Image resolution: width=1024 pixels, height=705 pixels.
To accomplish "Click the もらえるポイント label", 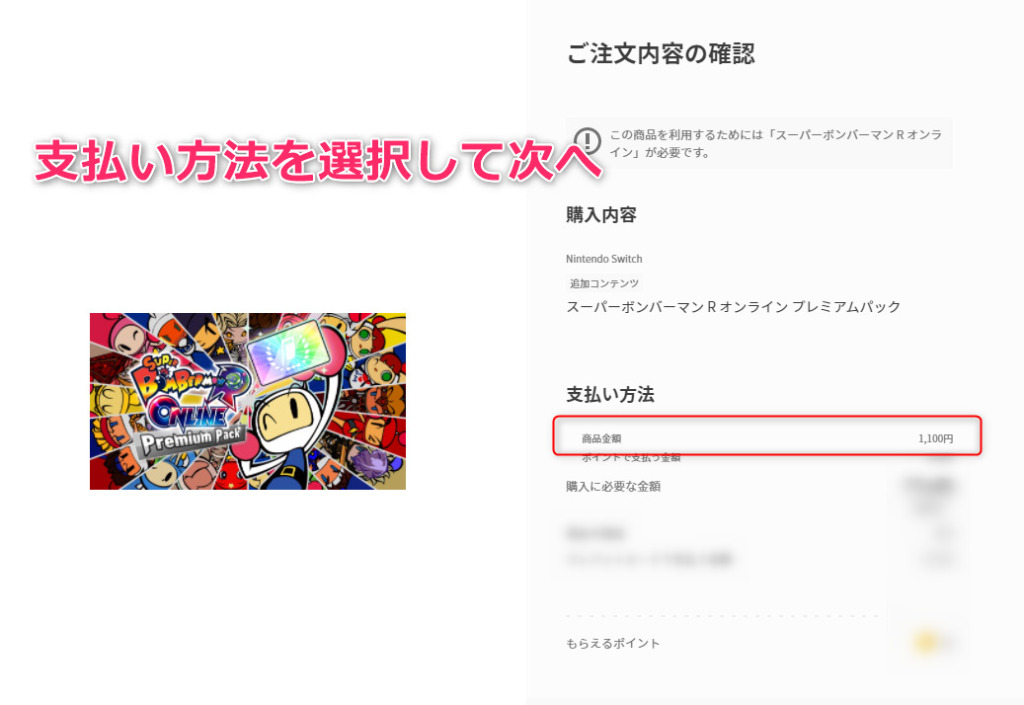I will click(x=613, y=644).
